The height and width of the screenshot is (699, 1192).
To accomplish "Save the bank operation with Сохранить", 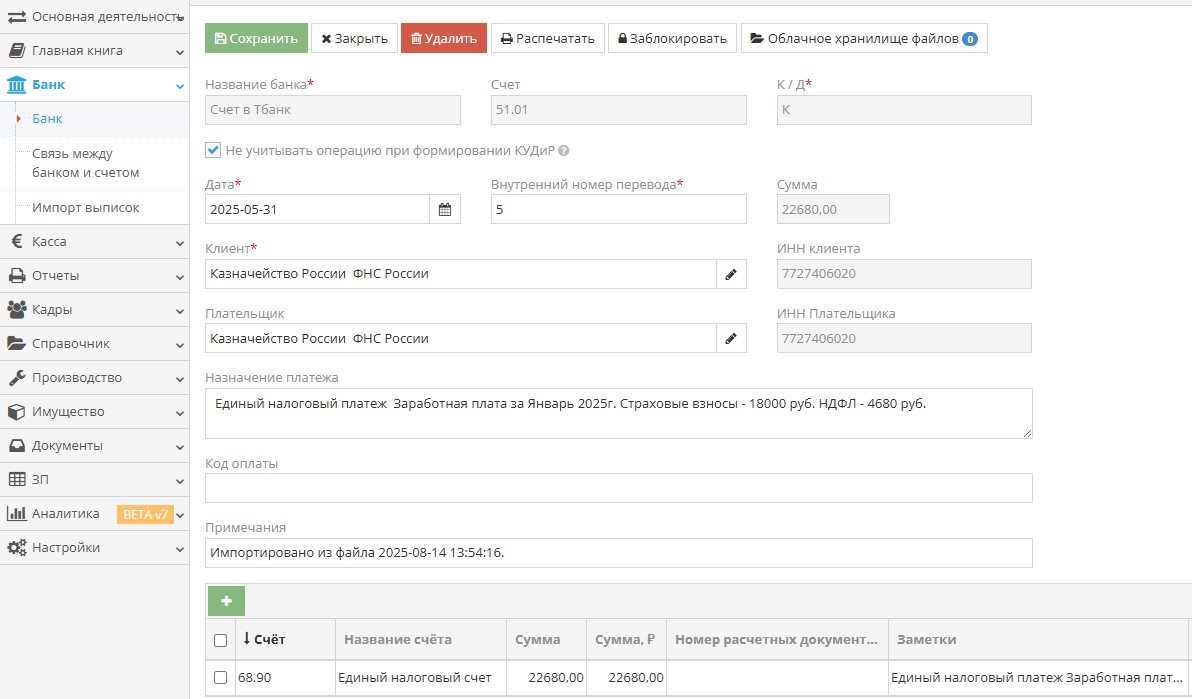I will tap(256, 39).
